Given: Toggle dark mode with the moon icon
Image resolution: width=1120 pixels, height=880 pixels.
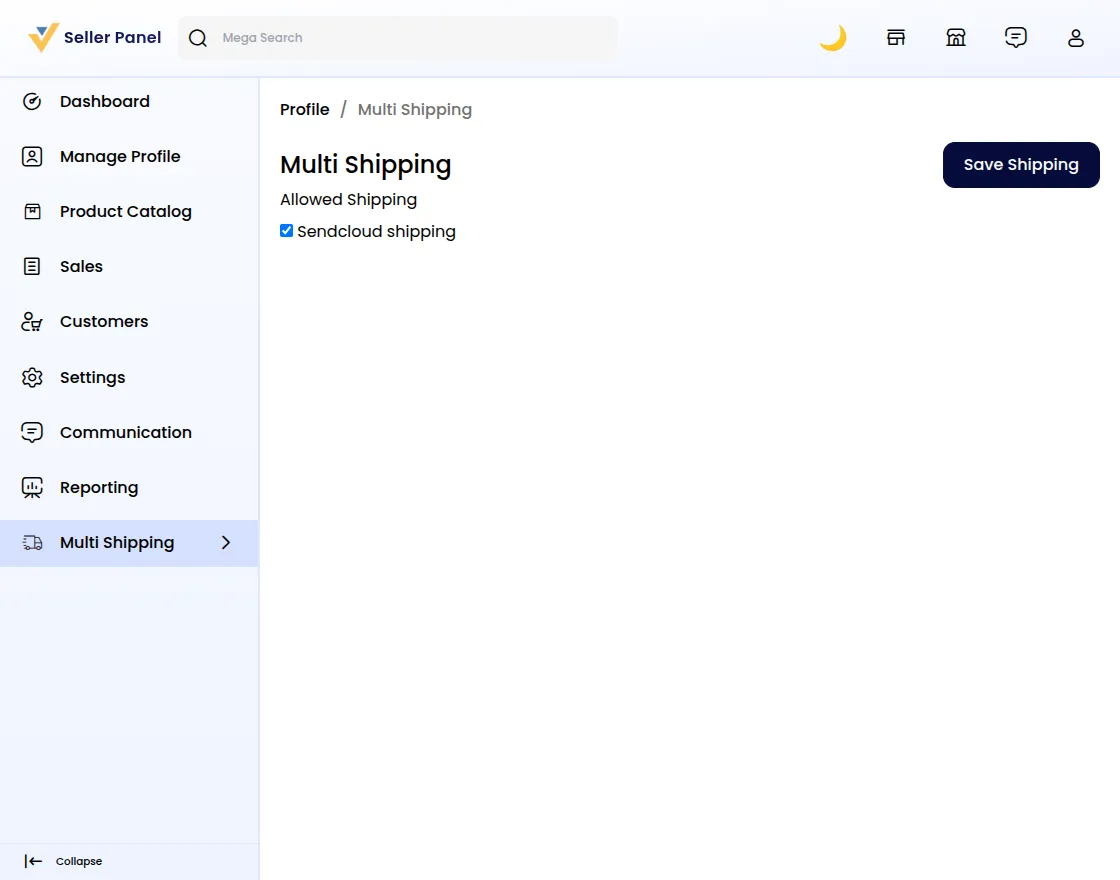Looking at the screenshot, I should click(x=833, y=38).
